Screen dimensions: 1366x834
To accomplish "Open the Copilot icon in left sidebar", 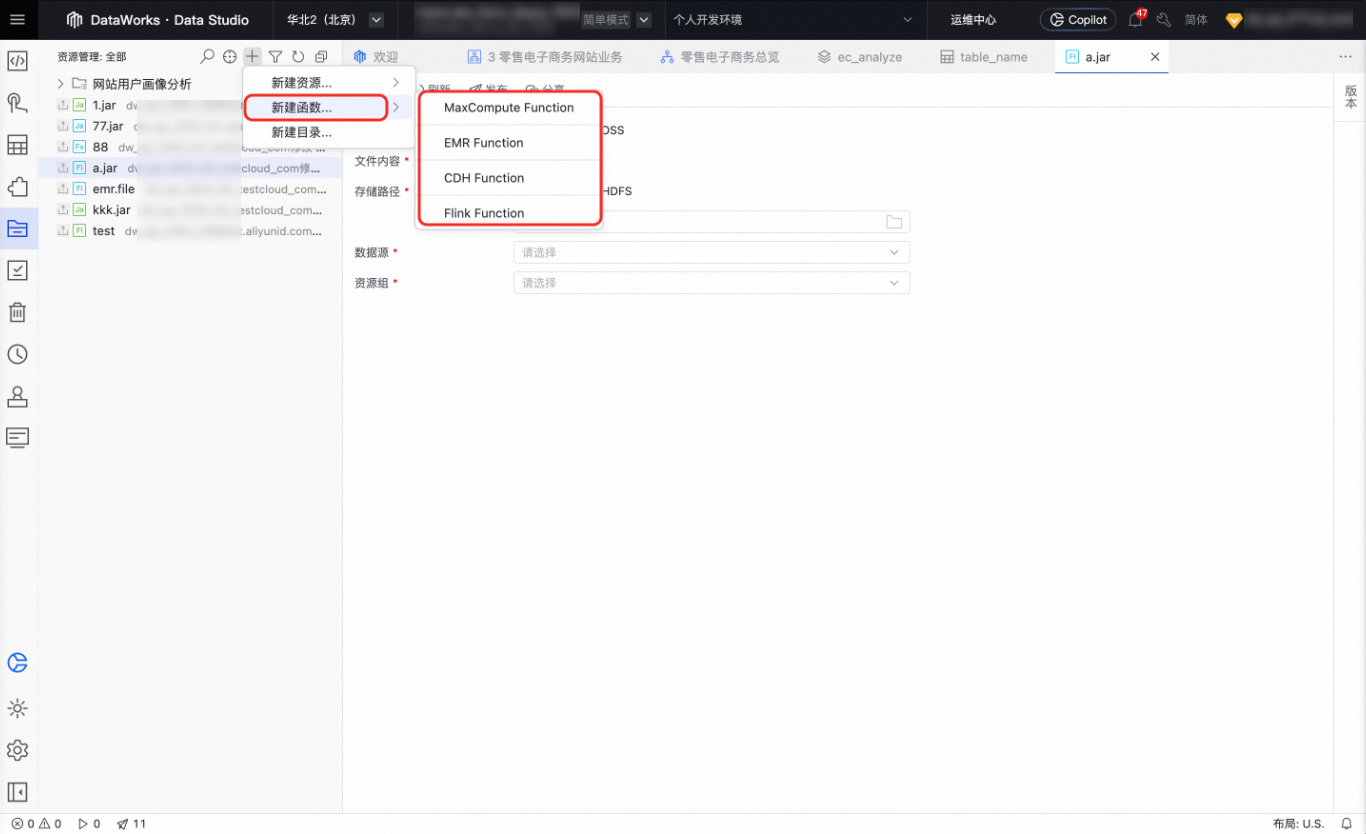I will click(17, 663).
